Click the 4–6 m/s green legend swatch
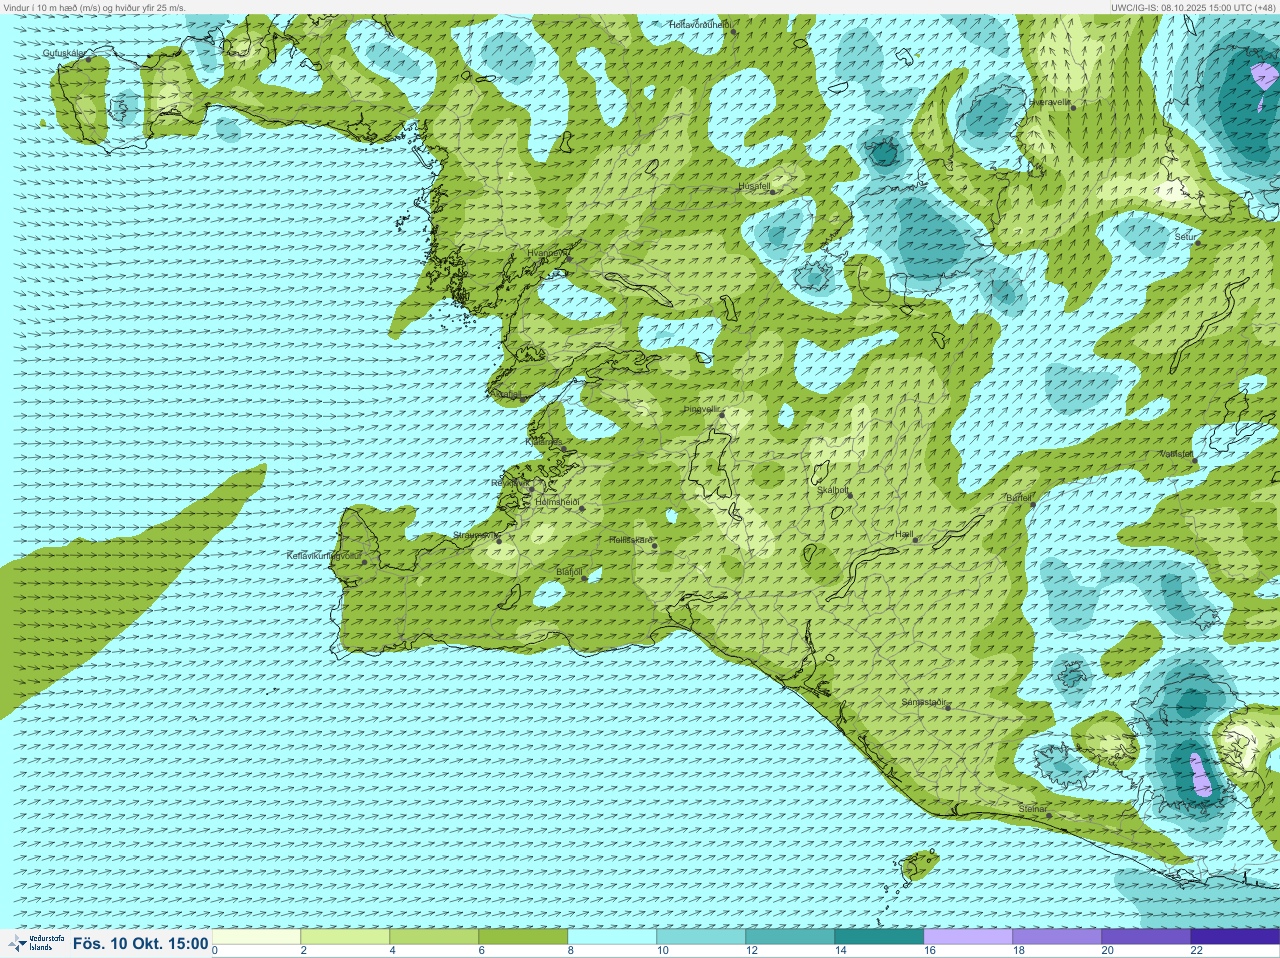This screenshot has width=1280, height=958. (x=434, y=937)
